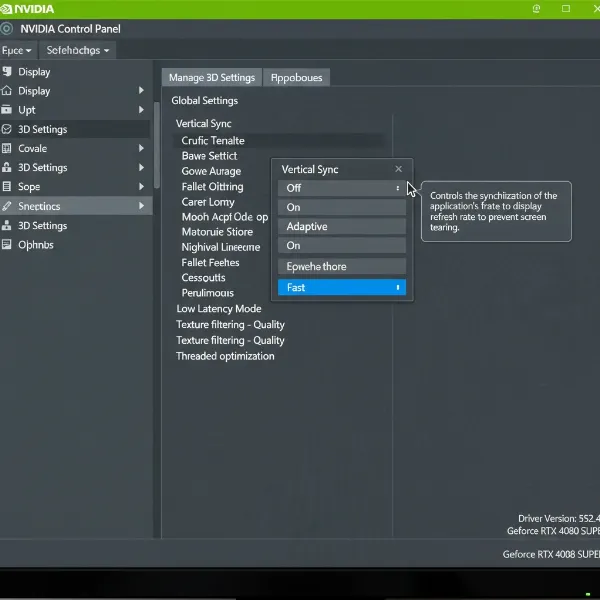Select the Nighival Lineecme setting
Image resolution: width=600 pixels, height=600 pixels.
tap(221, 247)
